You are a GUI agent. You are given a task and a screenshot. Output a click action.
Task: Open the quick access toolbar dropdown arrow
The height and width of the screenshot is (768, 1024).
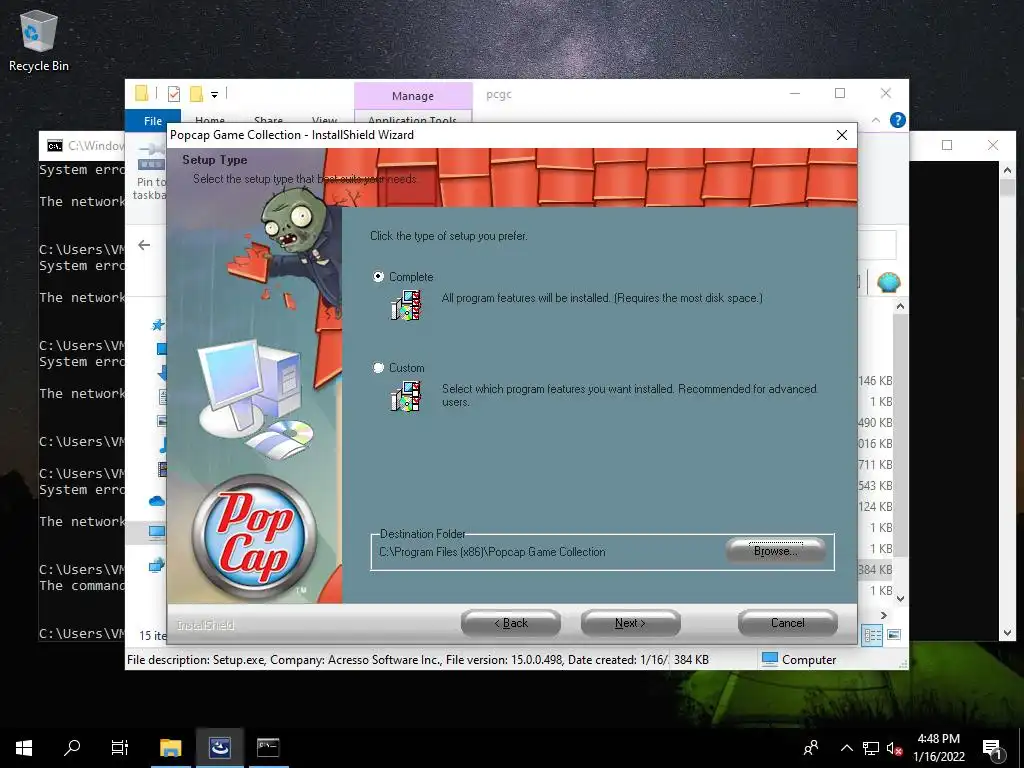[214, 95]
